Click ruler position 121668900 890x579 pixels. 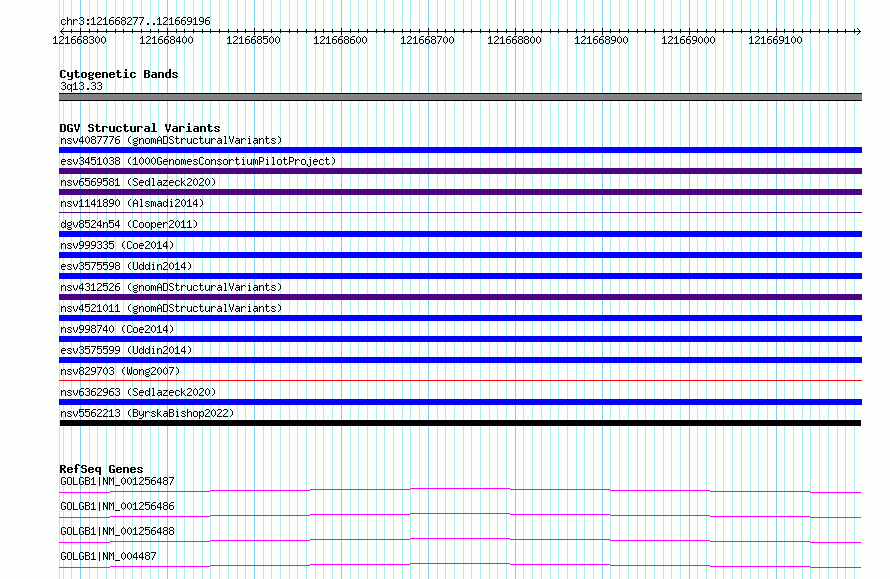tap(601, 40)
